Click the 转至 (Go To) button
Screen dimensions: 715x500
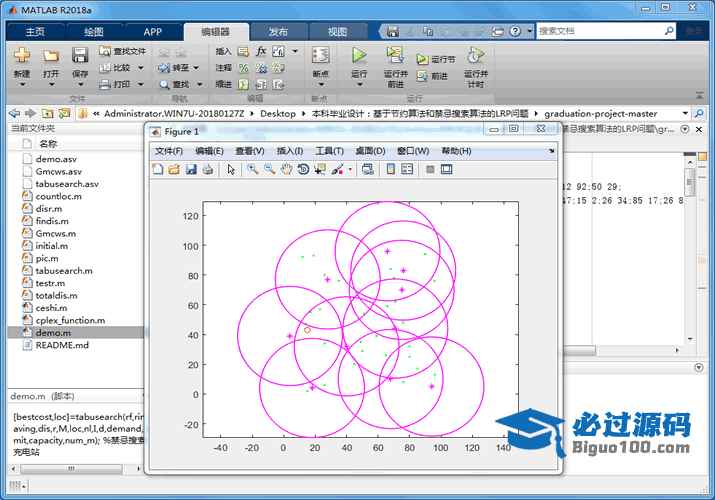174,68
